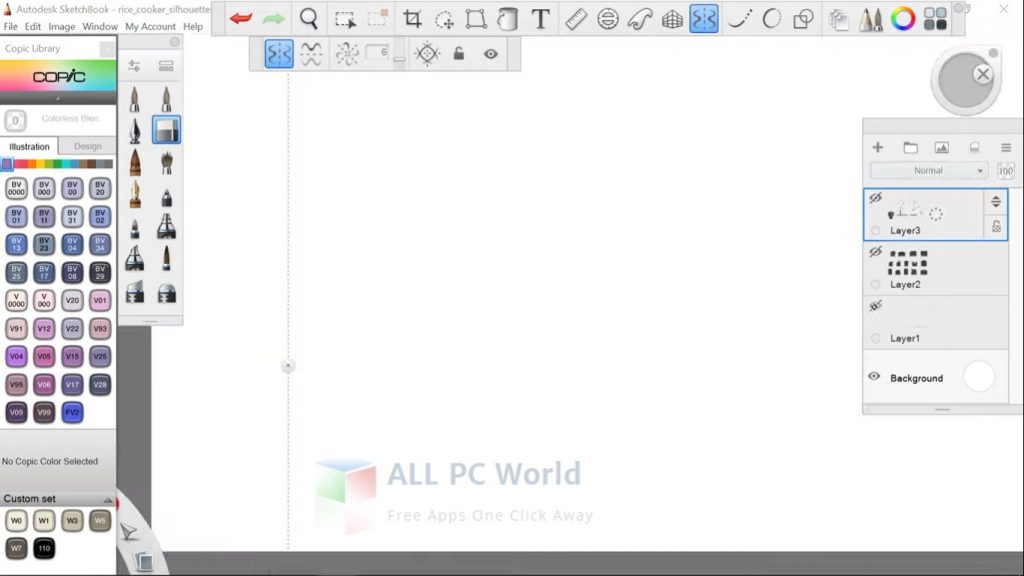This screenshot has height=576, width=1024.
Task: Pick custom set color W7
Action: [x=16, y=548]
